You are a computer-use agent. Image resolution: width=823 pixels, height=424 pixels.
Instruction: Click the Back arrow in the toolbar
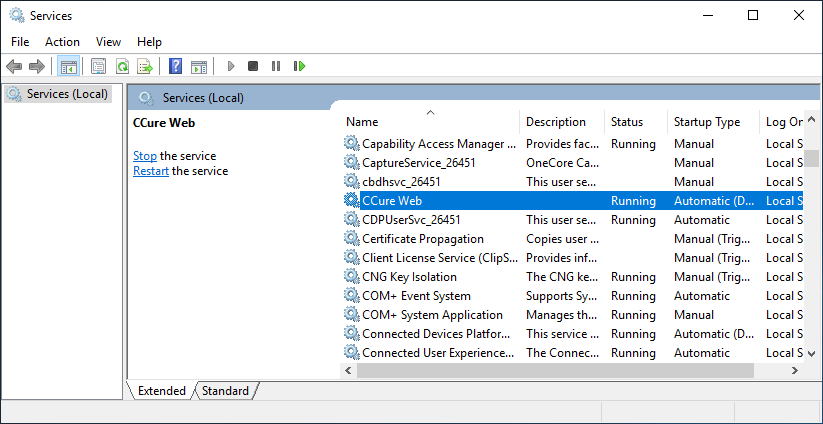(14, 66)
